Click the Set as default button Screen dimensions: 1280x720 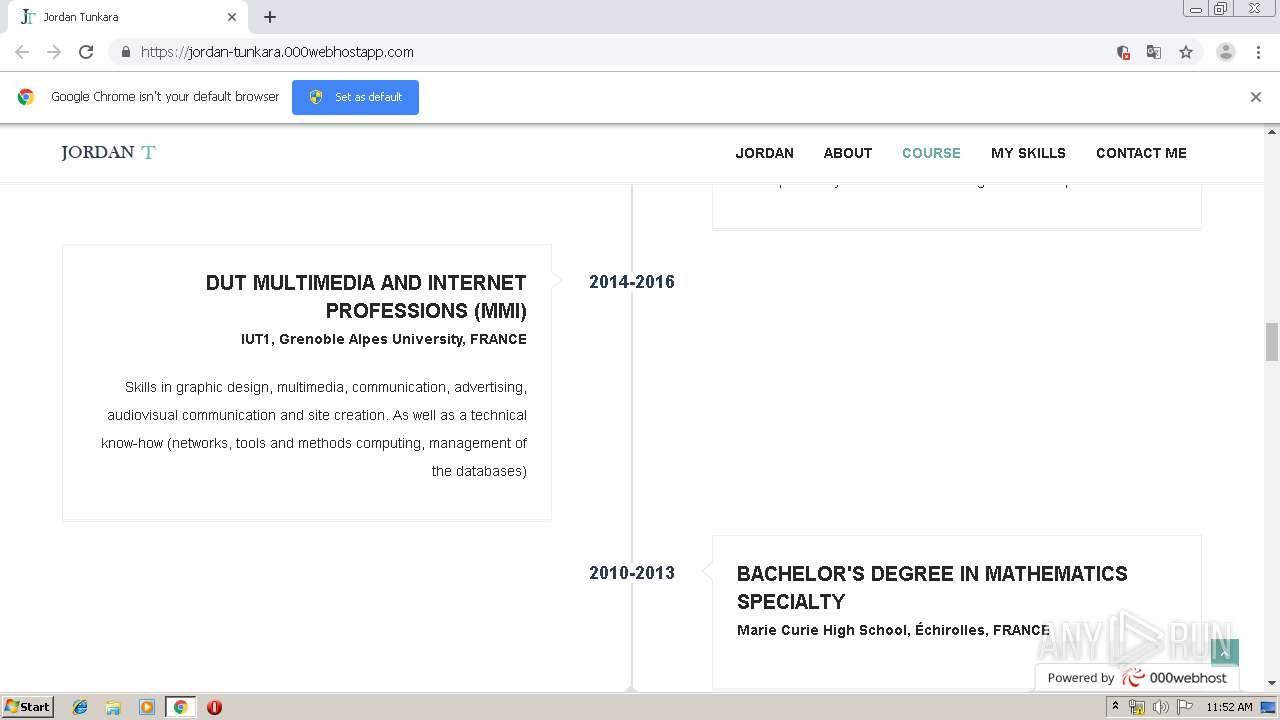pyautogui.click(x=355, y=97)
